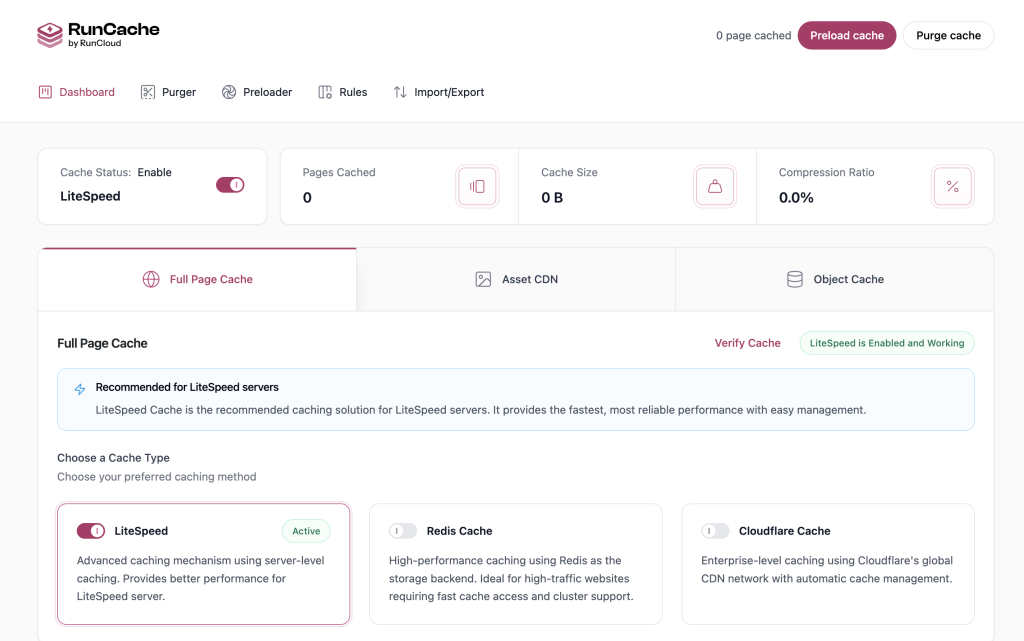Click the "0.0%" compression ratio value
The height and width of the screenshot is (641, 1024).
[796, 198]
